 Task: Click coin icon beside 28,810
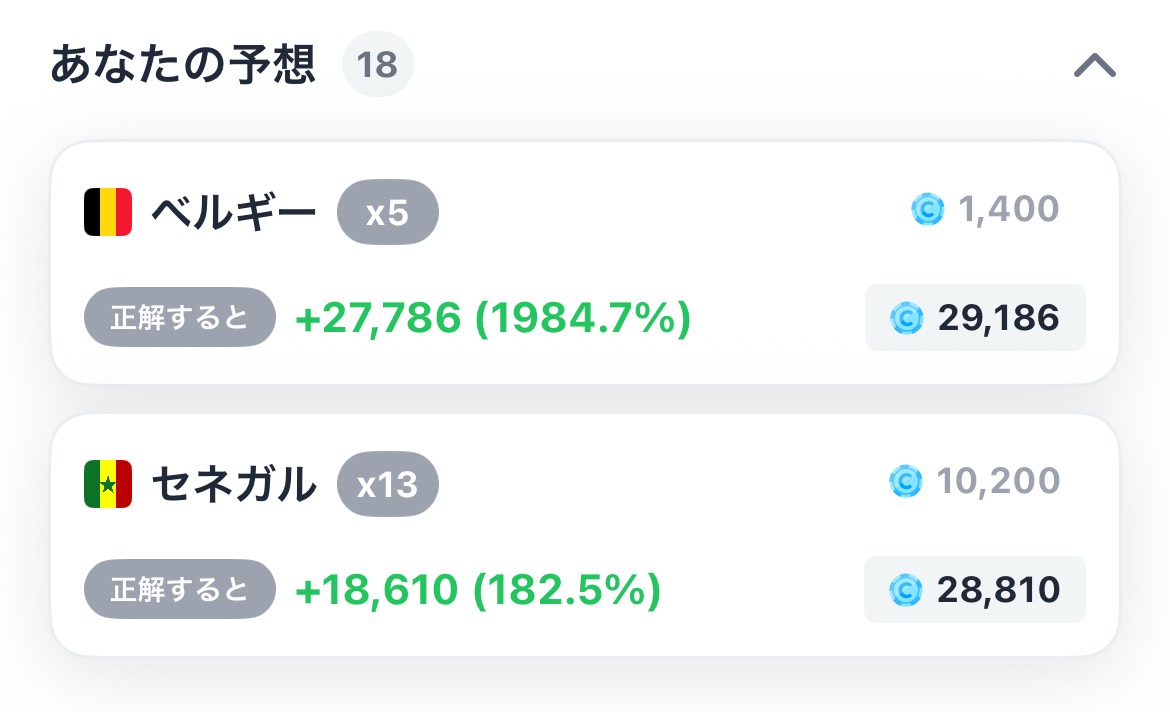click(x=906, y=590)
